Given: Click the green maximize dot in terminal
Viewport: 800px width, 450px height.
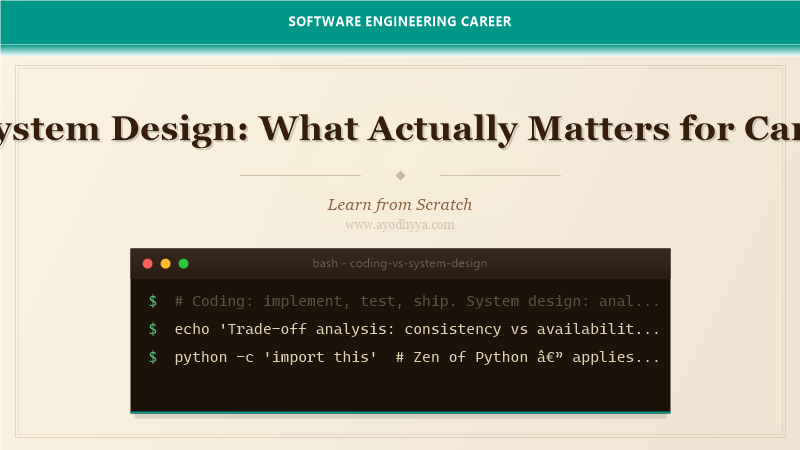Looking at the screenshot, I should [x=184, y=264].
